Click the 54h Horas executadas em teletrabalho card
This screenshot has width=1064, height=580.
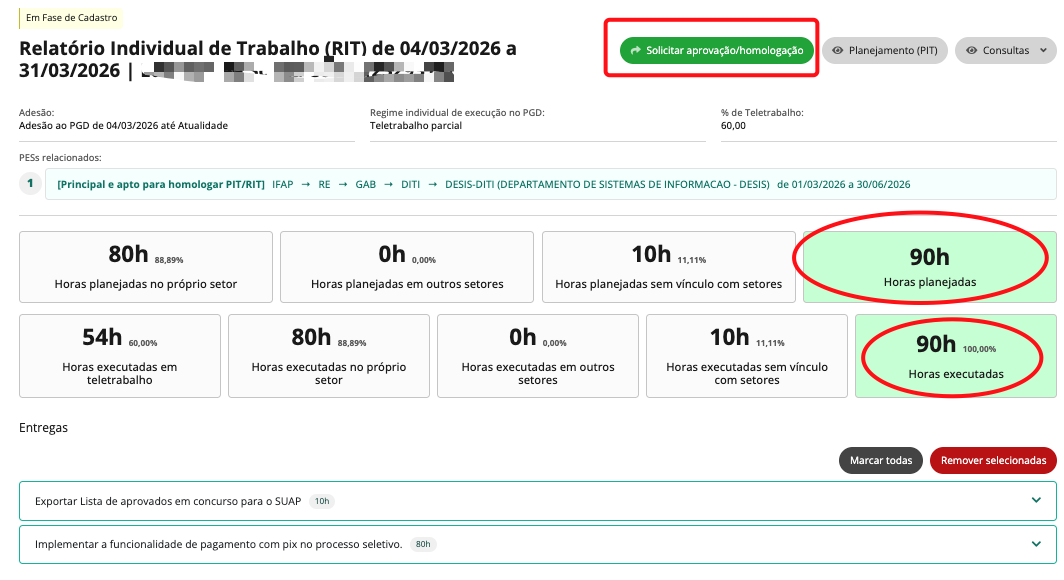point(119,356)
